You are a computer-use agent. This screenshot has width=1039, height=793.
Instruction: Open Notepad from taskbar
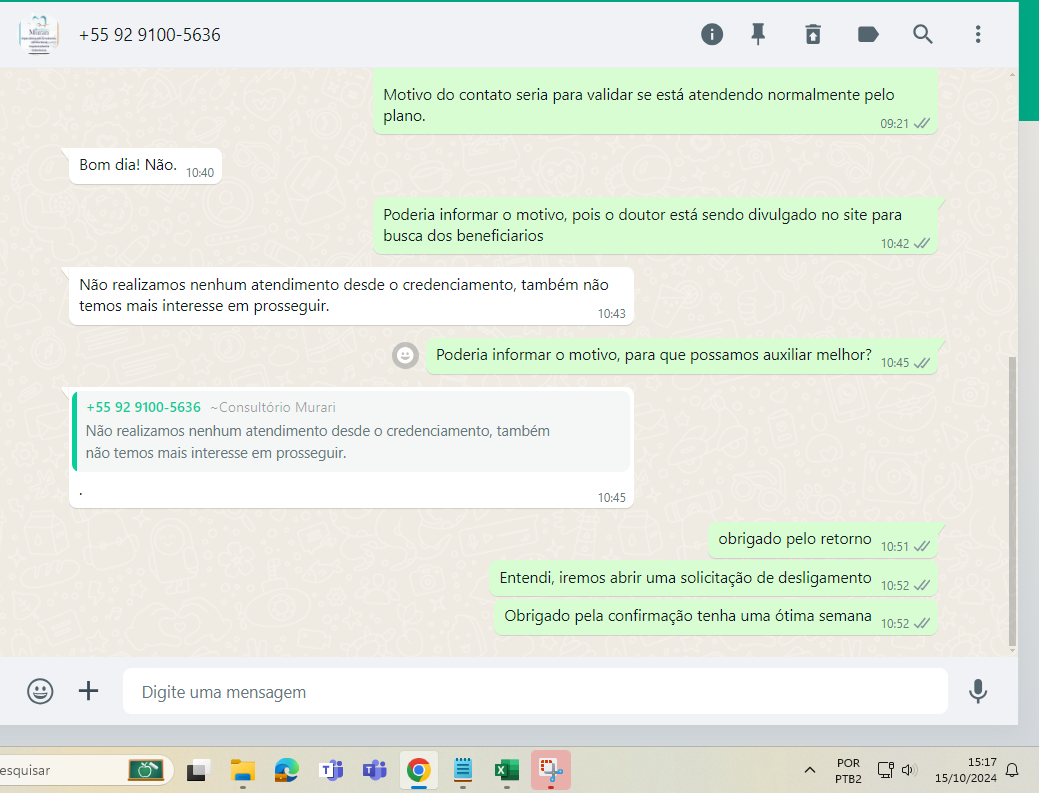pos(463,770)
